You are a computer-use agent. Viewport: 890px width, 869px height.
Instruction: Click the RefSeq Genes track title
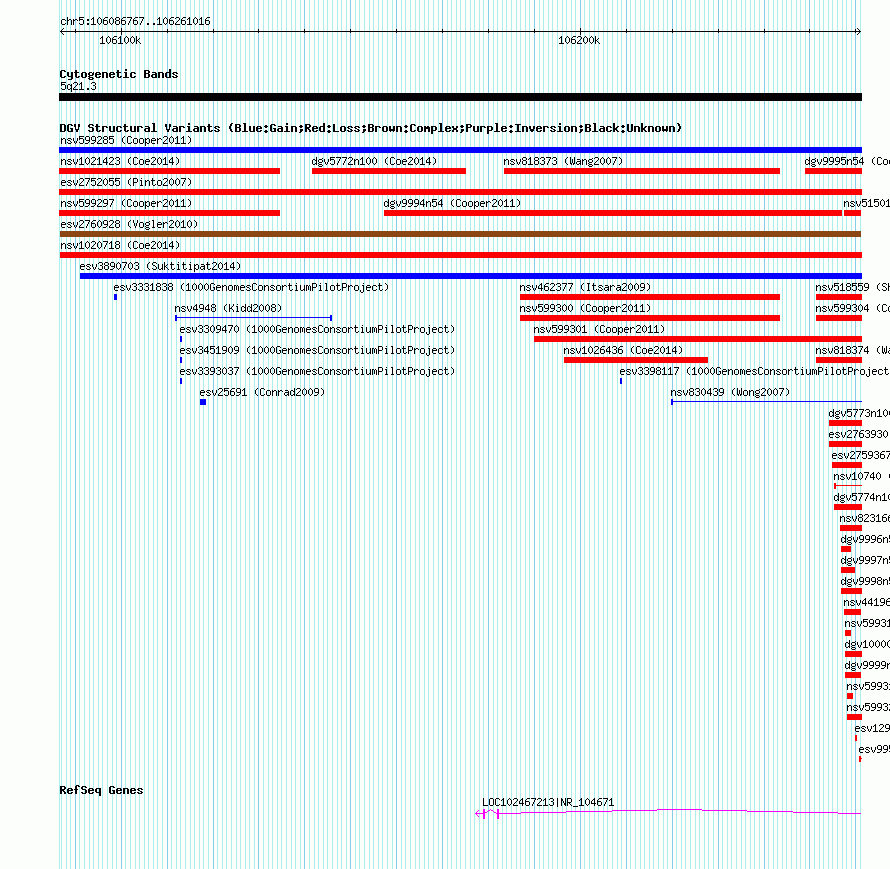coord(101,790)
